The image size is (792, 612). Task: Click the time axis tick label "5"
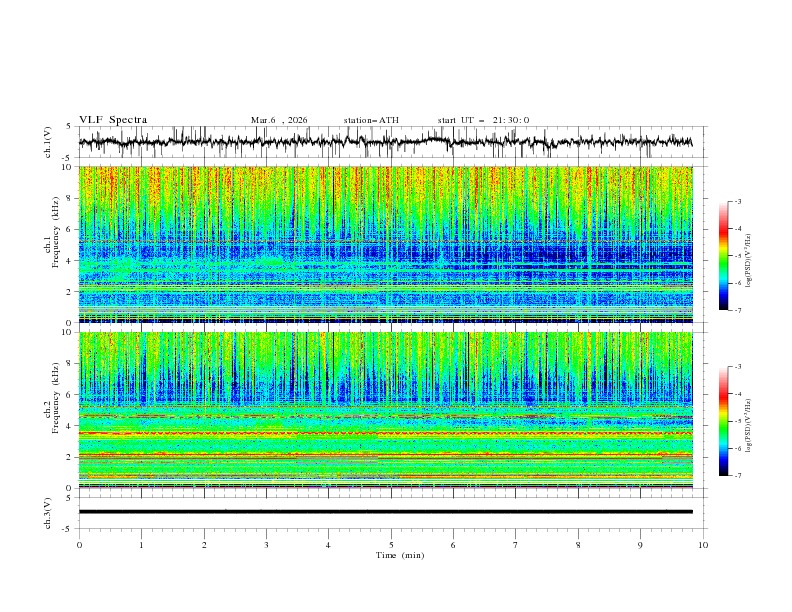(x=391, y=545)
